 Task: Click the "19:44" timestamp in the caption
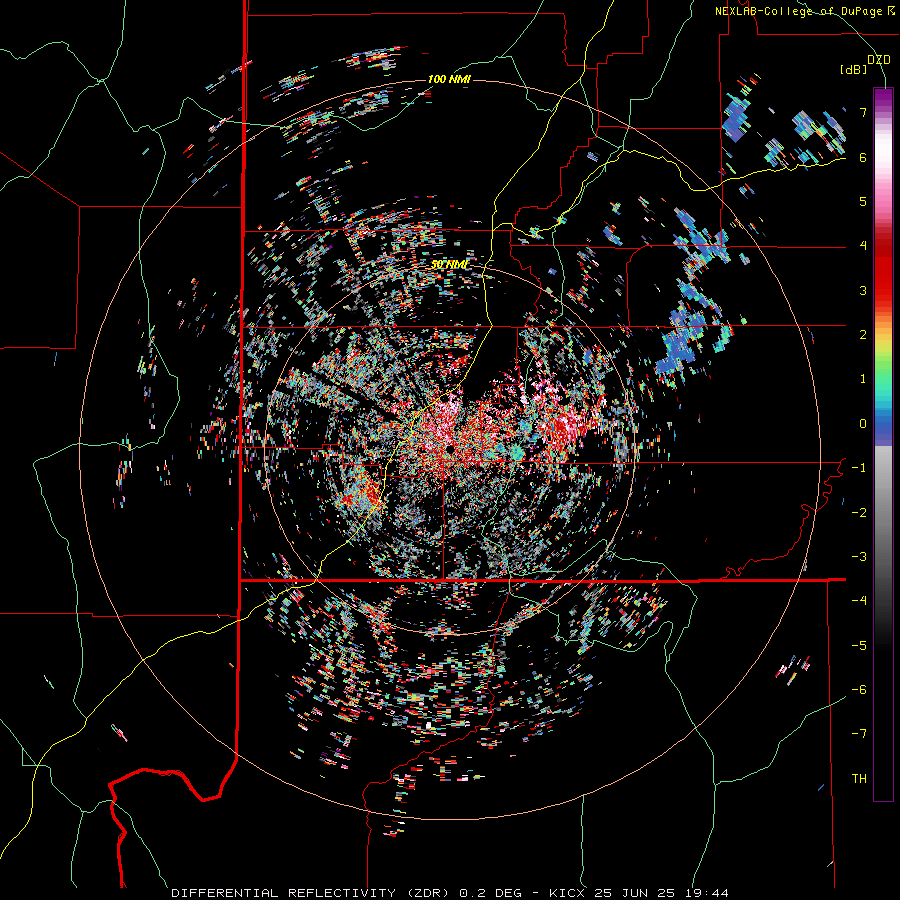coord(707,893)
